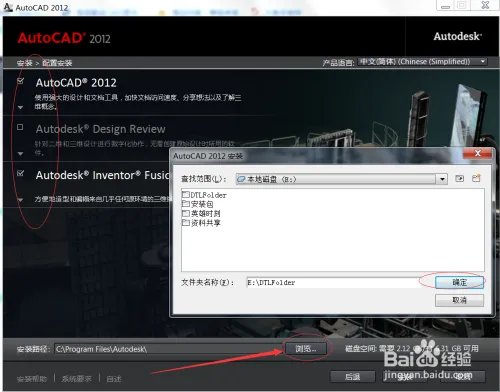This screenshot has width=500, height=392.
Task: Select the 安装包 entry name
Action: [202, 204]
